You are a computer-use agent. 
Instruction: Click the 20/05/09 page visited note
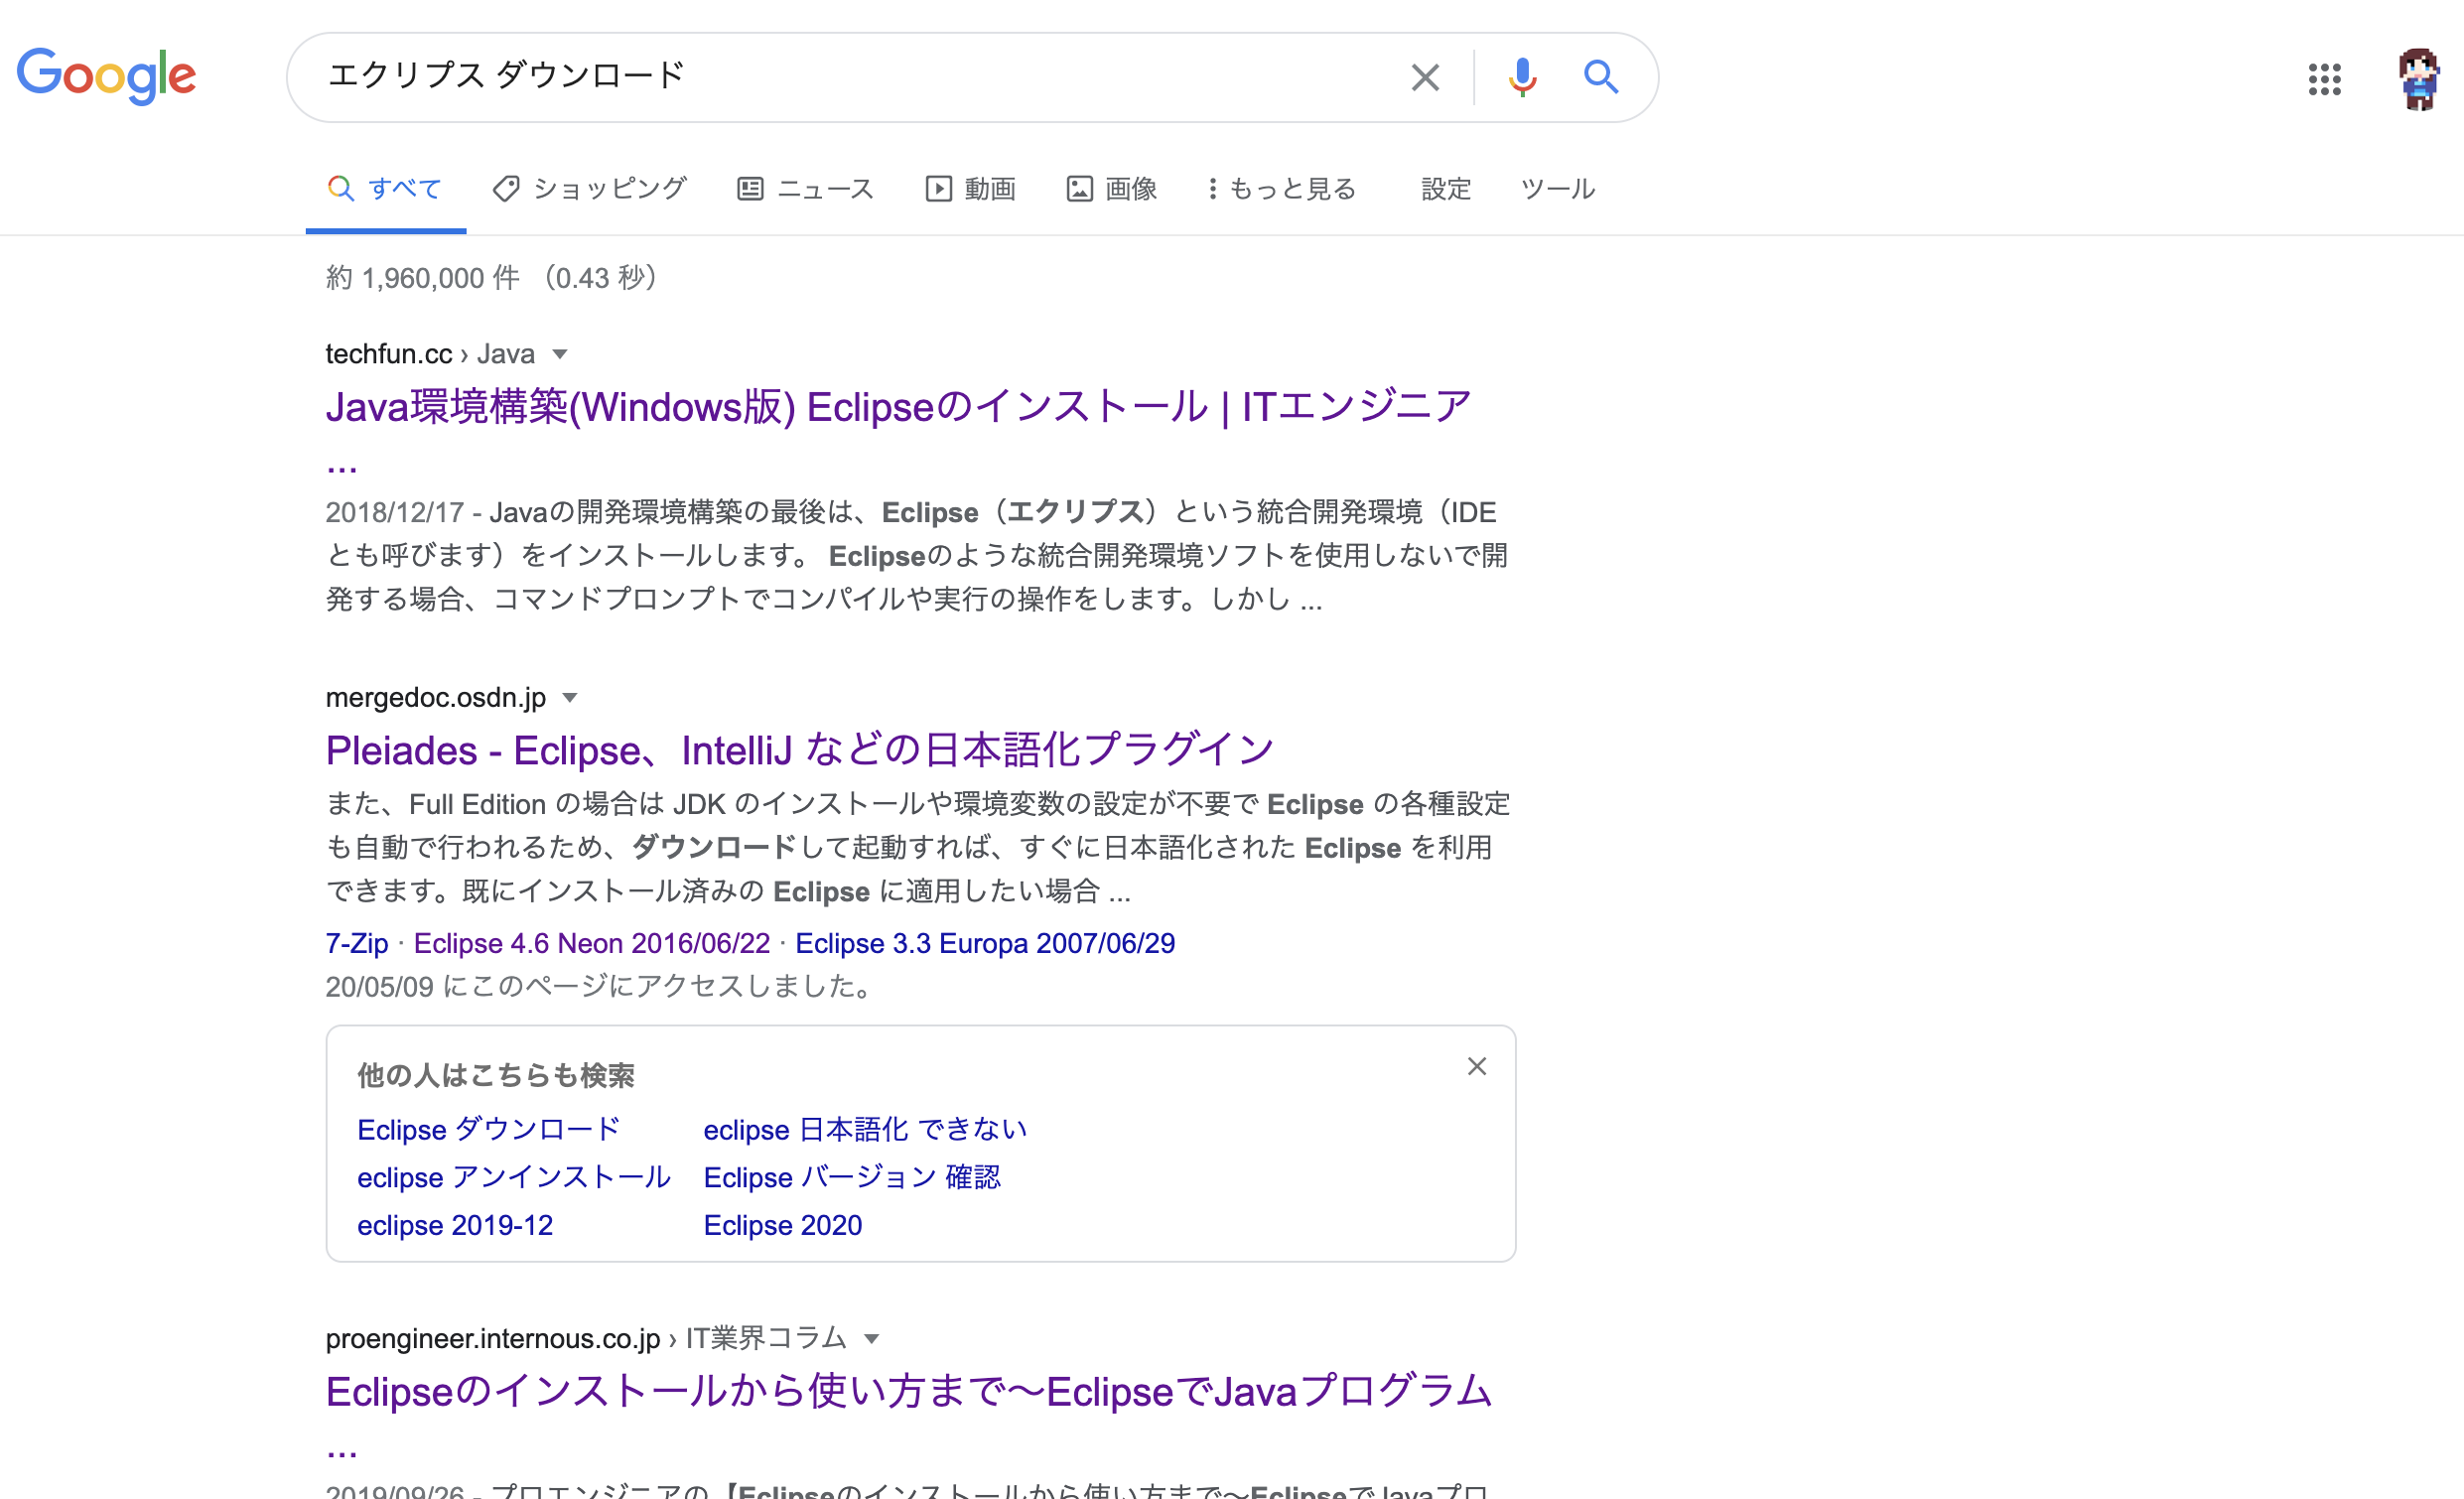[601, 987]
